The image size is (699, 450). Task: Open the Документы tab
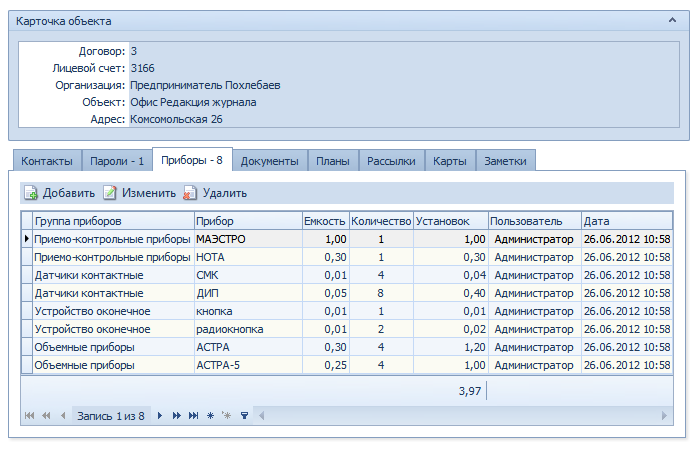pyautogui.click(x=270, y=161)
